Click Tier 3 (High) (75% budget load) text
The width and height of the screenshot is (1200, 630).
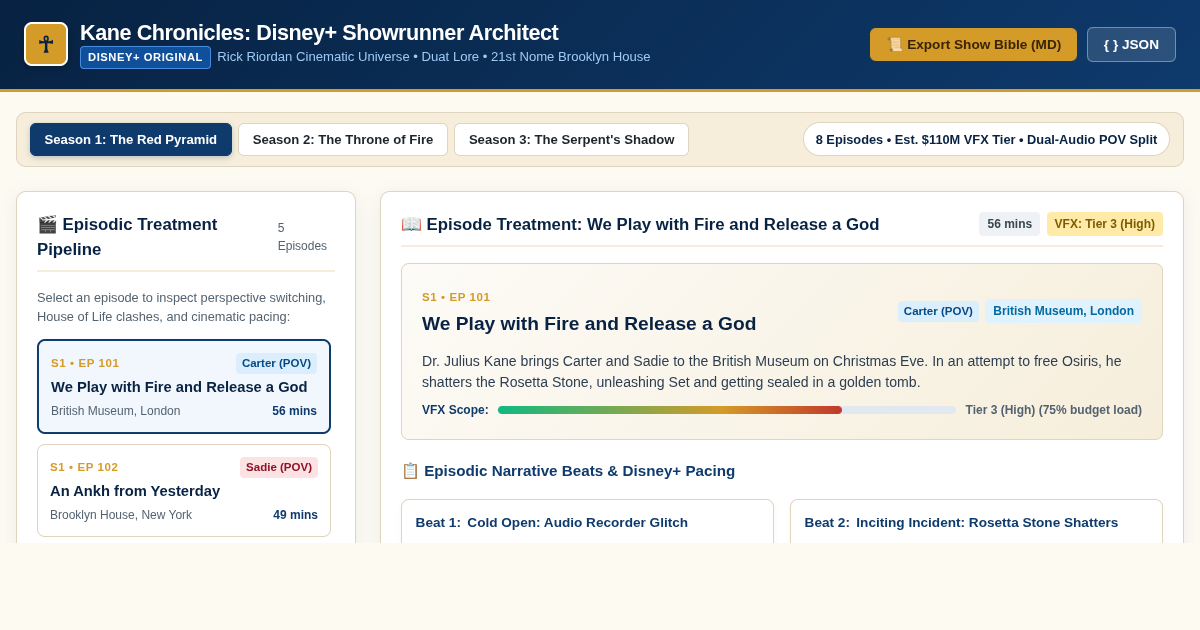pyautogui.click(x=1053, y=410)
